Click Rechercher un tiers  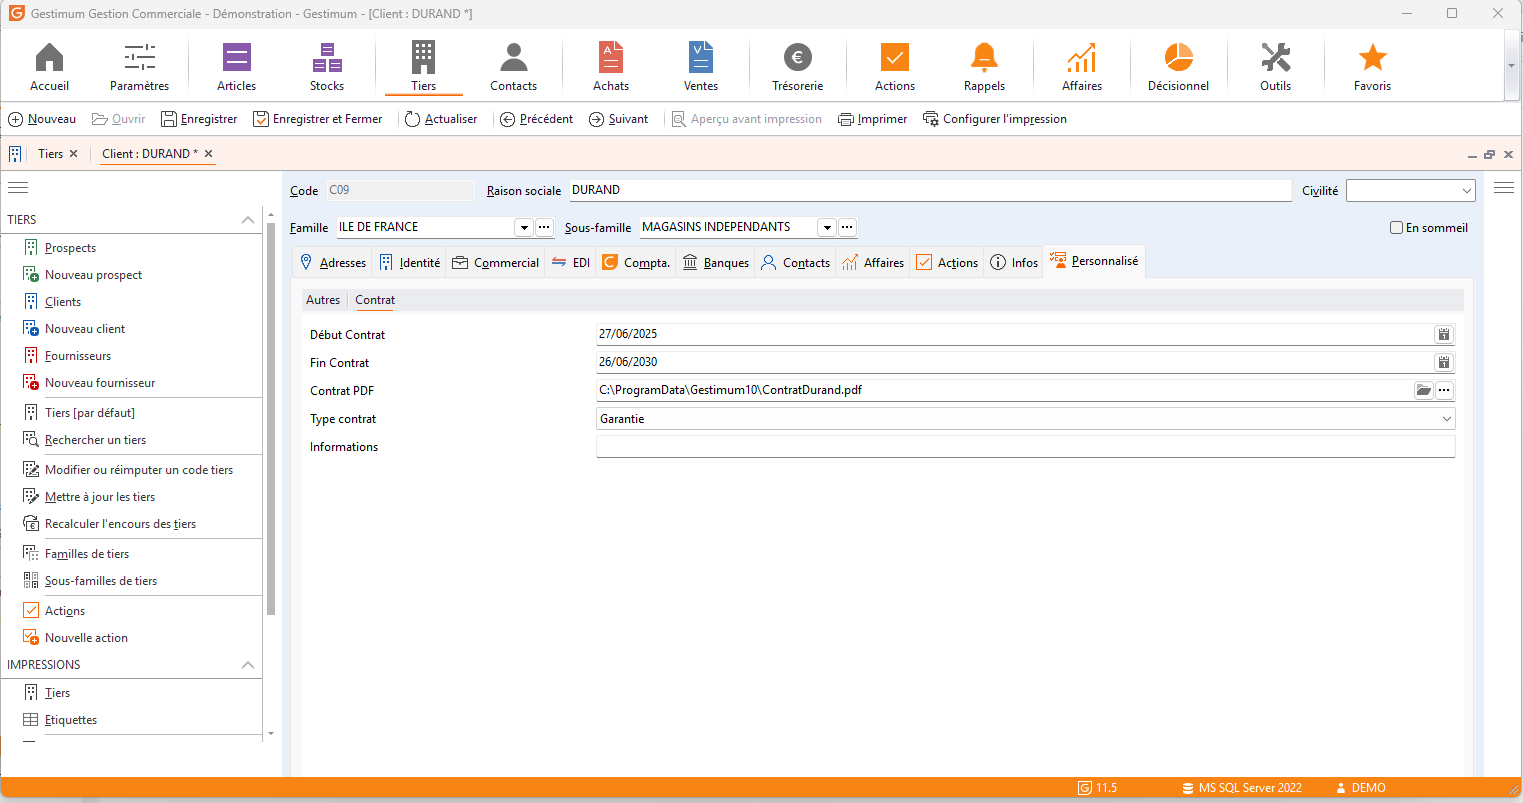point(95,440)
